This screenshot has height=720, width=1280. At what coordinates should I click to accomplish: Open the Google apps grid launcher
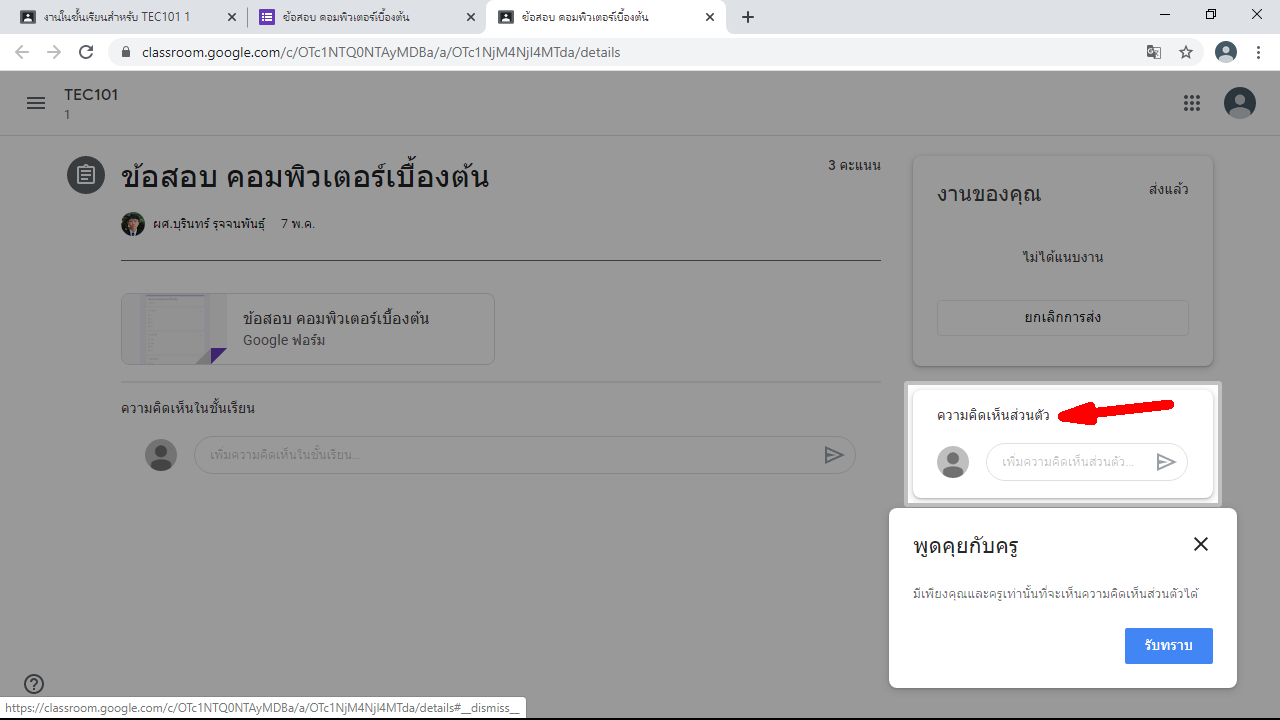[x=1191, y=103]
